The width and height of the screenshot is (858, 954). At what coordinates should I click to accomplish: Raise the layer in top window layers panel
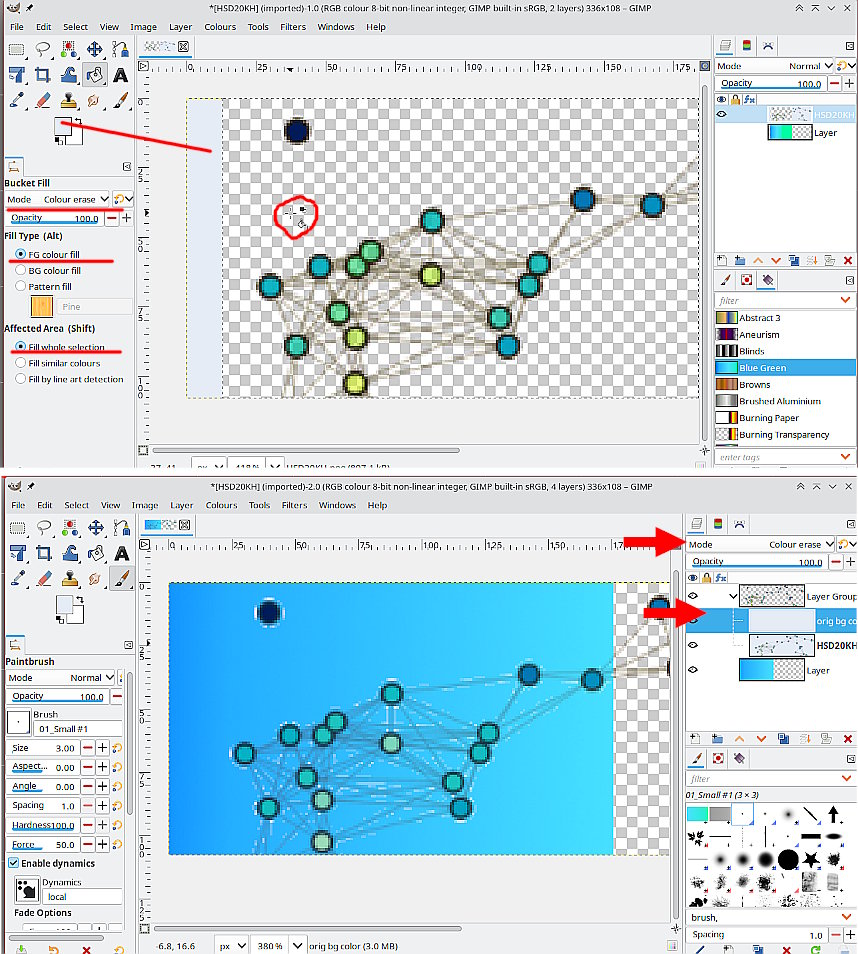click(x=758, y=260)
